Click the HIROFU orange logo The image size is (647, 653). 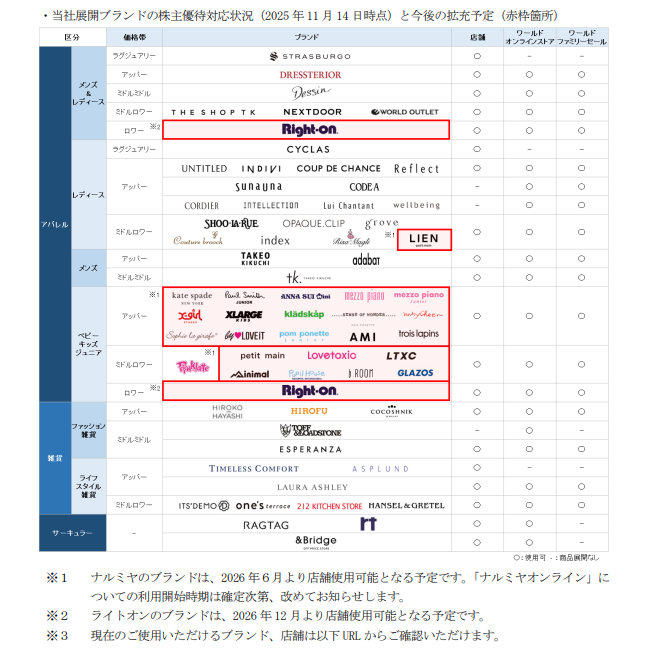[x=309, y=411]
